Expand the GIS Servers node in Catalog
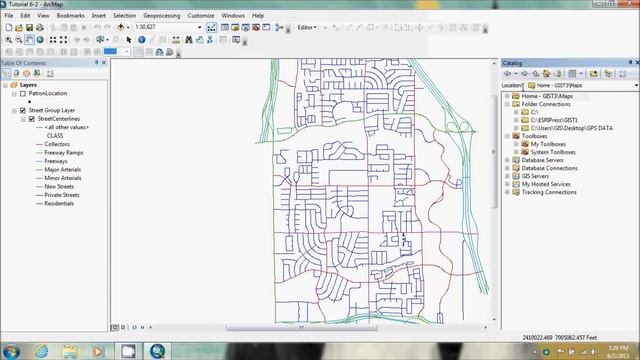Screen dimensions: 640x360 click(507, 176)
